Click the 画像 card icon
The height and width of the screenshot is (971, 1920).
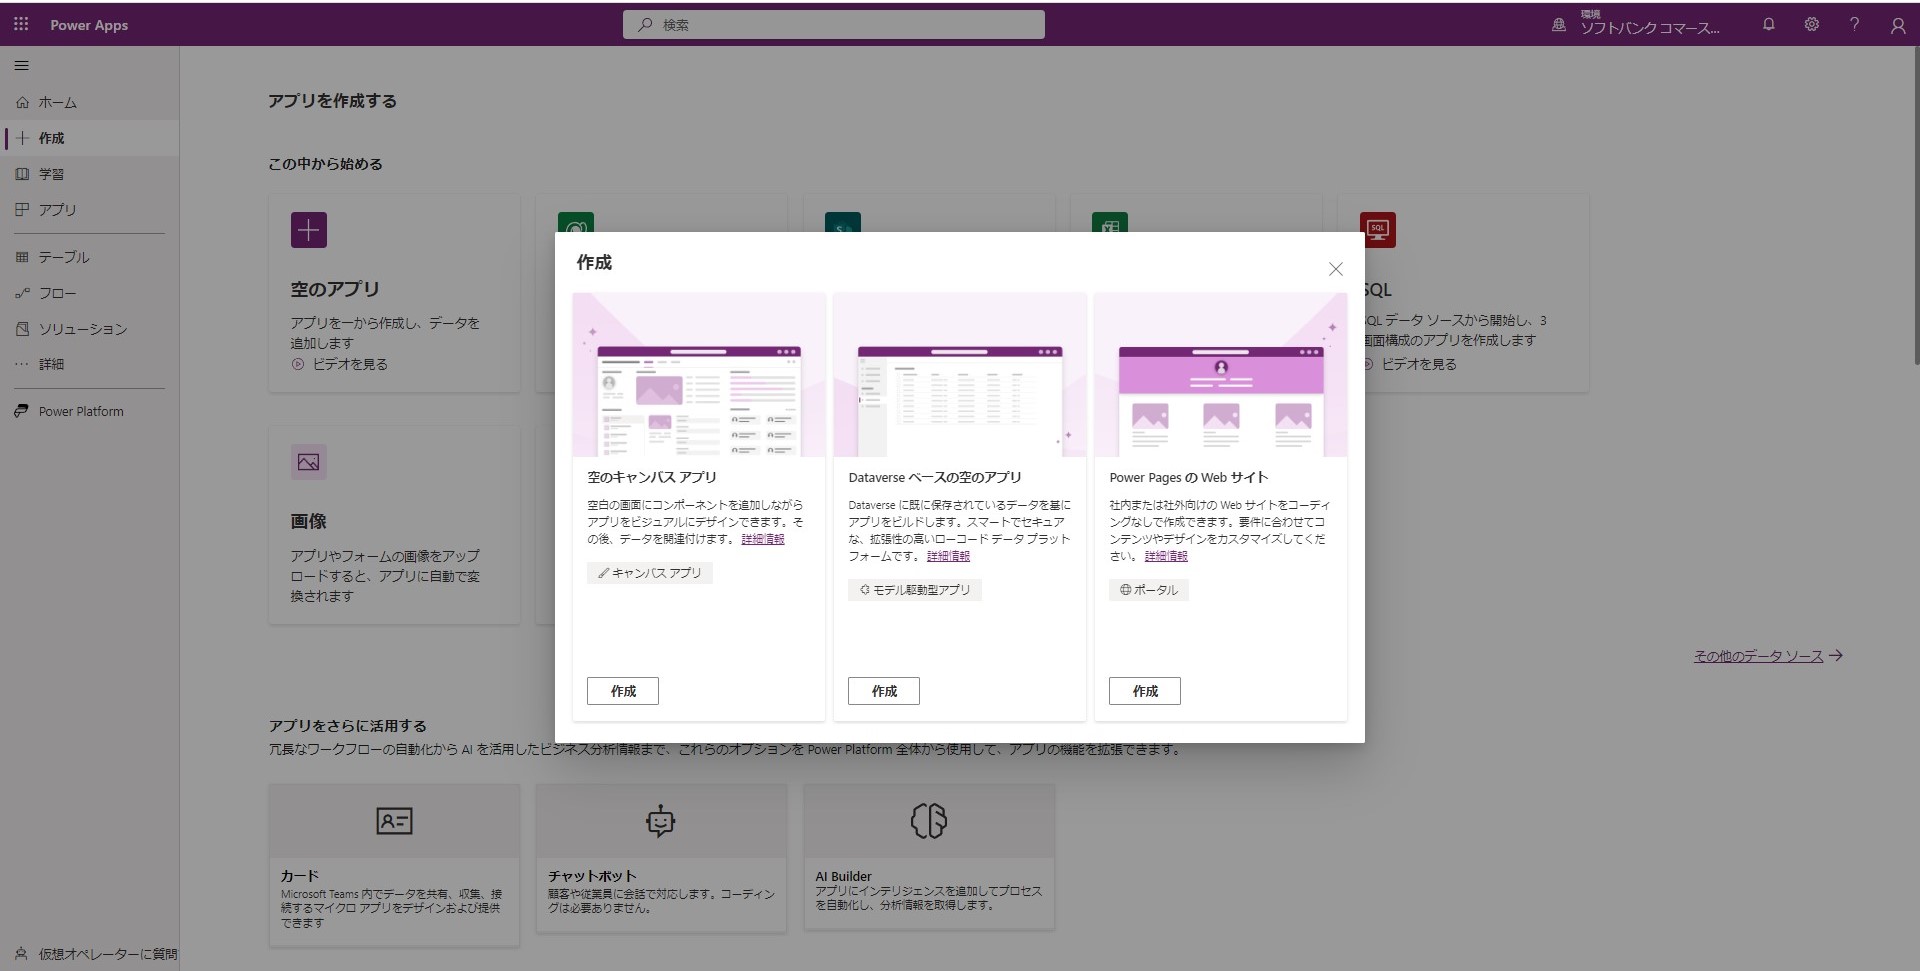[x=309, y=462]
